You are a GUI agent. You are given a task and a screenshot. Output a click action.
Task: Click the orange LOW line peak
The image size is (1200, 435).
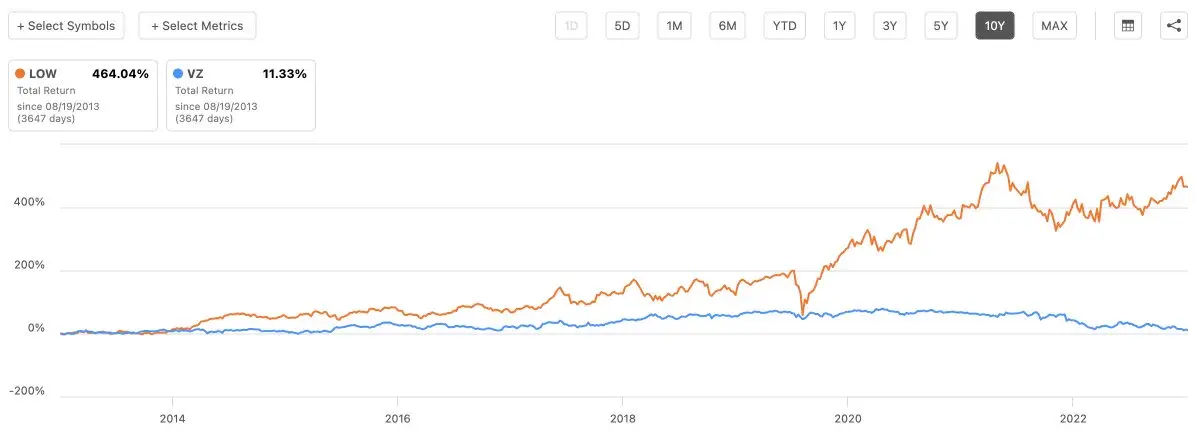(998, 164)
